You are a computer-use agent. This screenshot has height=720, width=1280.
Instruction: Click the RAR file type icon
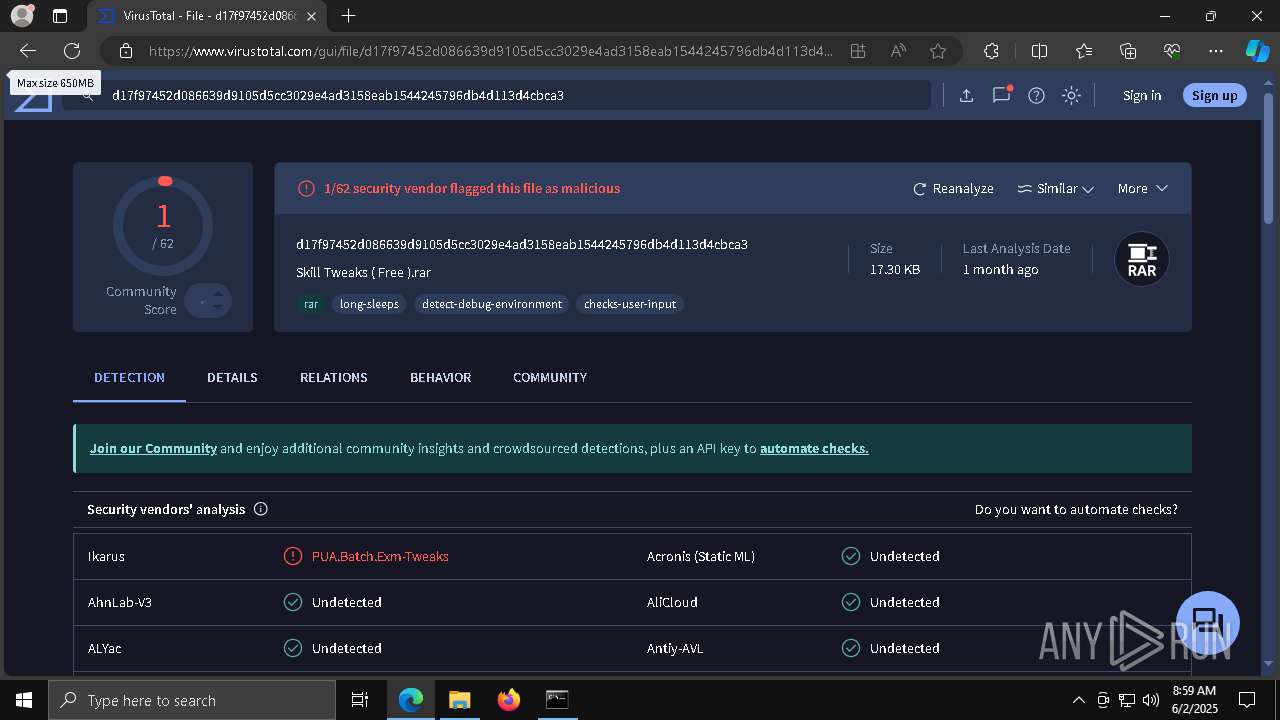pos(1142,260)
